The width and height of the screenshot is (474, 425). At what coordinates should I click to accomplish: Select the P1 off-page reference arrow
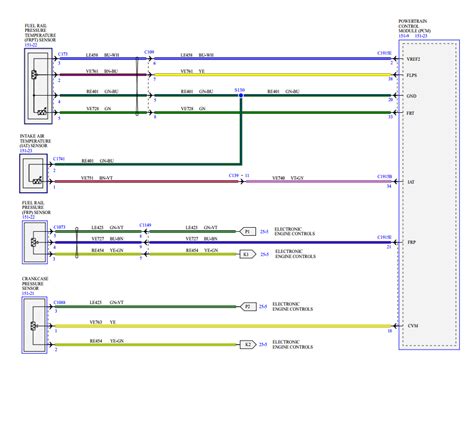248,231
